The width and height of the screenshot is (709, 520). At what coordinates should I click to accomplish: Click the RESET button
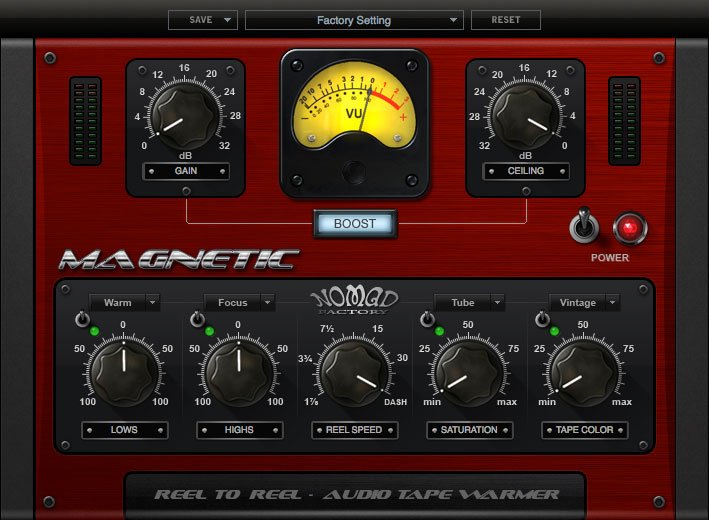point(506,20)
